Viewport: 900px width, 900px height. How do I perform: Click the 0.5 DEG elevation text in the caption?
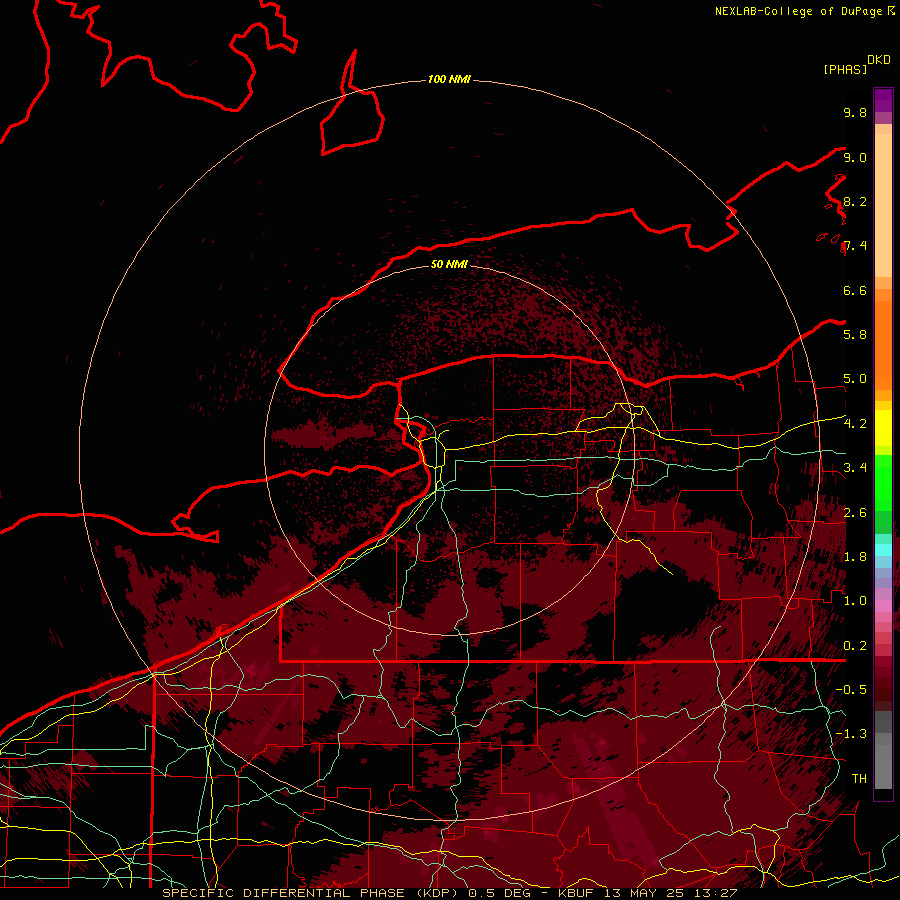[x=499, y=893]
